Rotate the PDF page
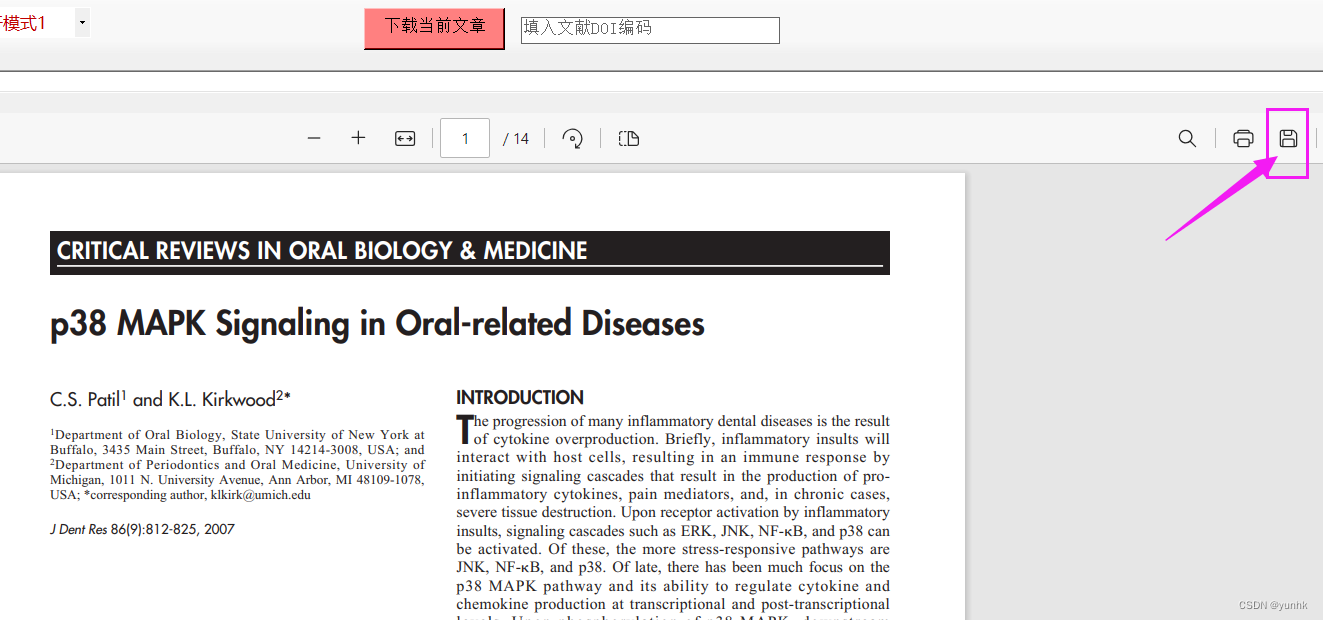Viewport: 1323px width, 620px height. coord(573,139)
